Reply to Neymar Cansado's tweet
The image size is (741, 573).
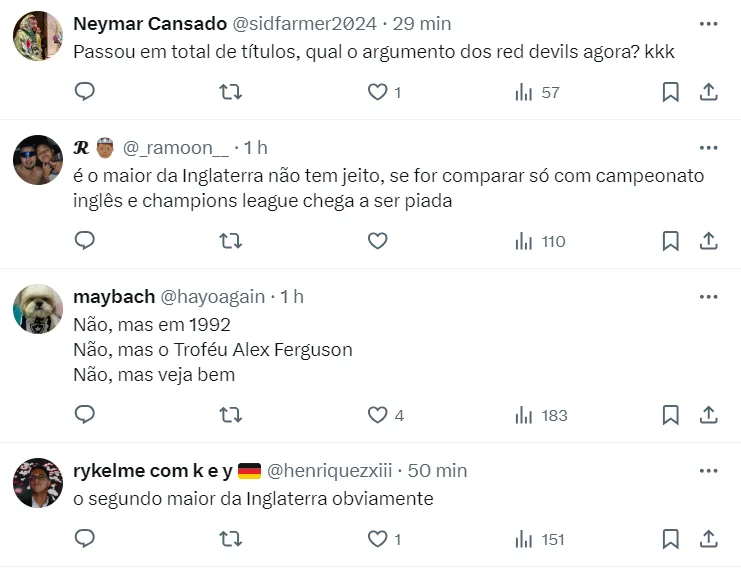[86, 92]
